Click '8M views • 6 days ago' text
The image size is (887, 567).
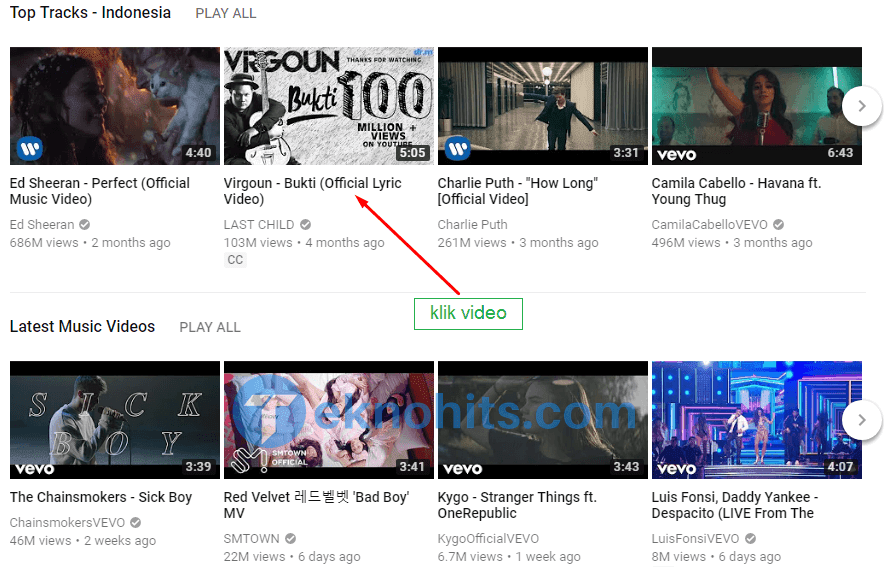(x=716, y=556)
